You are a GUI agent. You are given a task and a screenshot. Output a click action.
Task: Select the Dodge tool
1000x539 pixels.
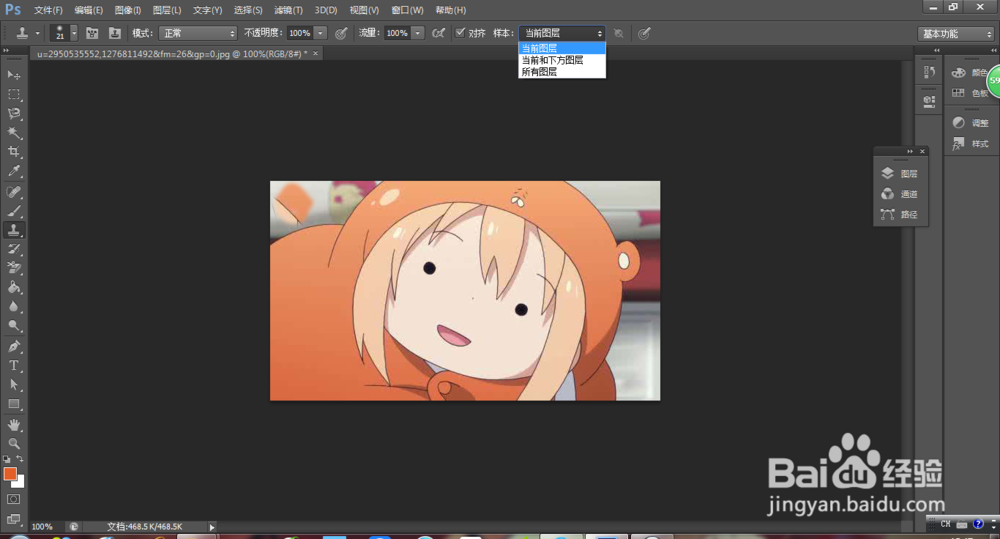coord(13,325)
